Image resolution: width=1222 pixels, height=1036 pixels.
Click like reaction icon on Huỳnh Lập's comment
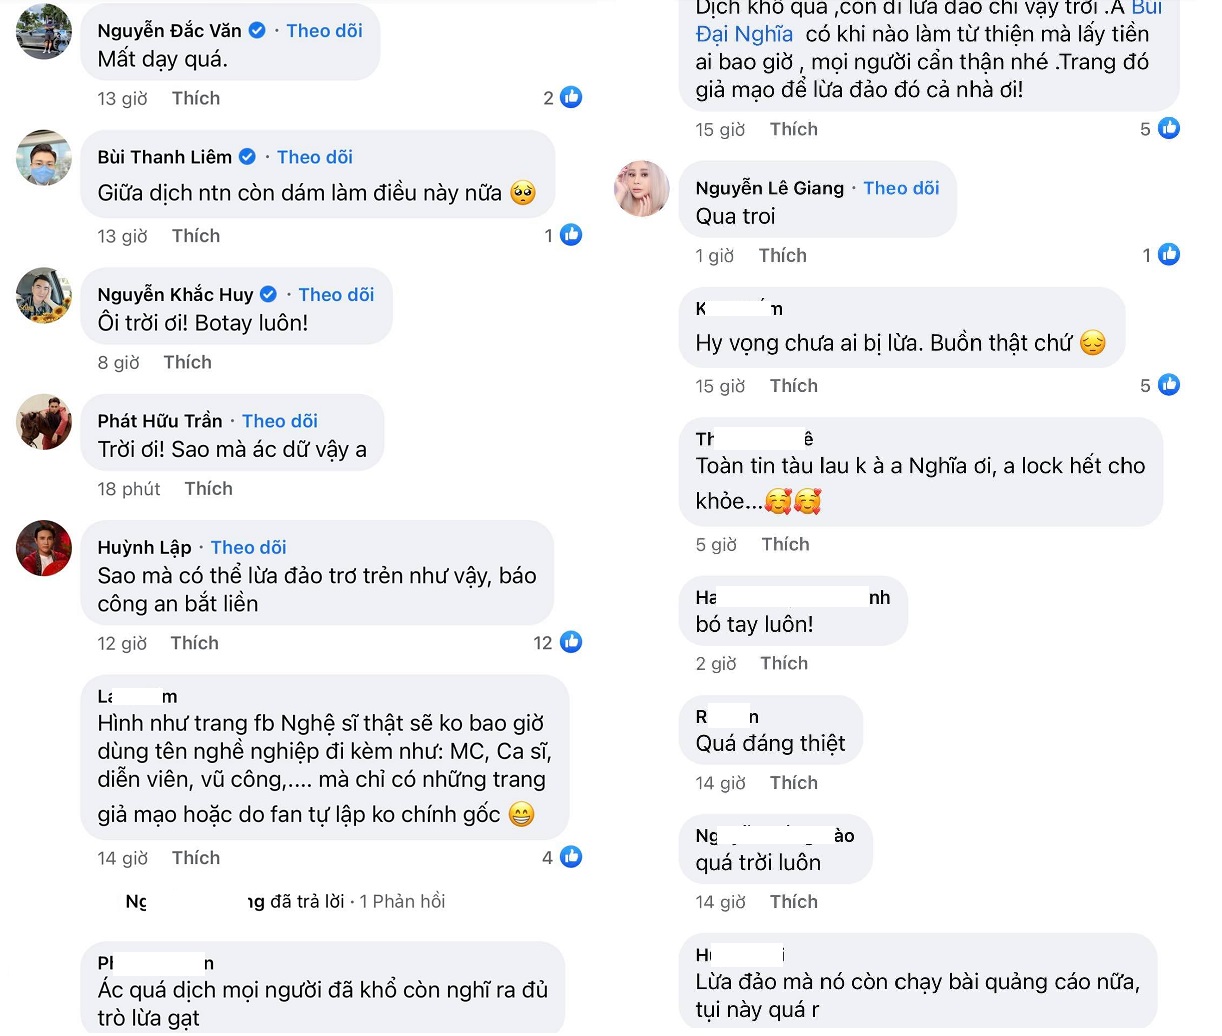(571, 642)
